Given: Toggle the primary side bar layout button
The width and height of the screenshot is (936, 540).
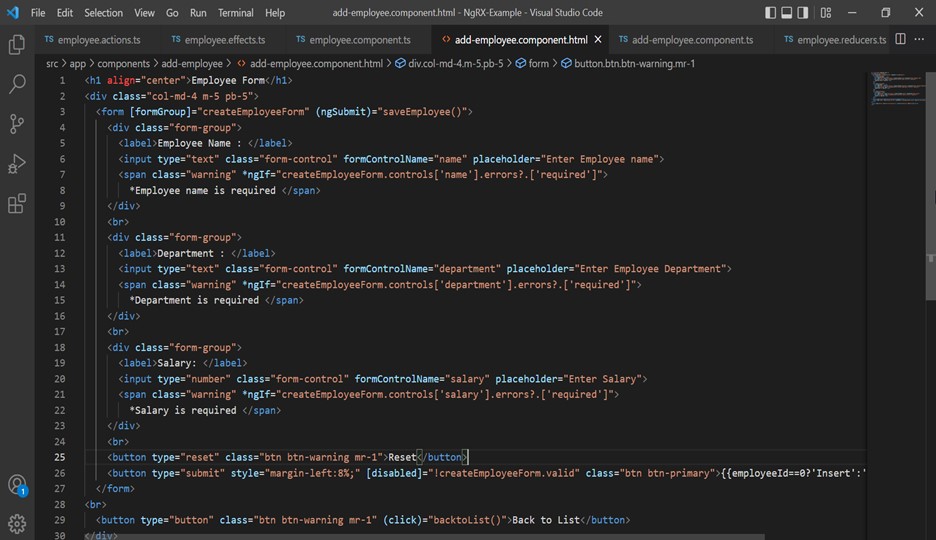Looking at the screenshot, I should coord(771,13).
